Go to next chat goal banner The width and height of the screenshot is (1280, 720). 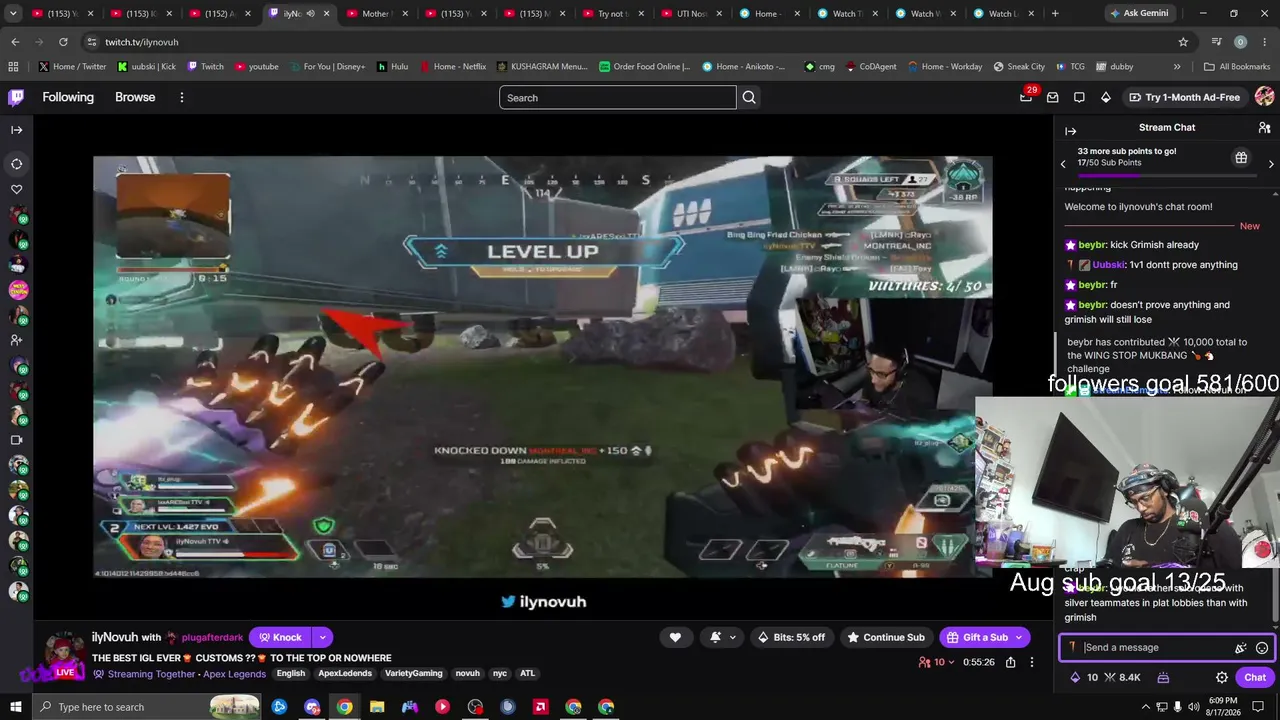coord(1271,163)
